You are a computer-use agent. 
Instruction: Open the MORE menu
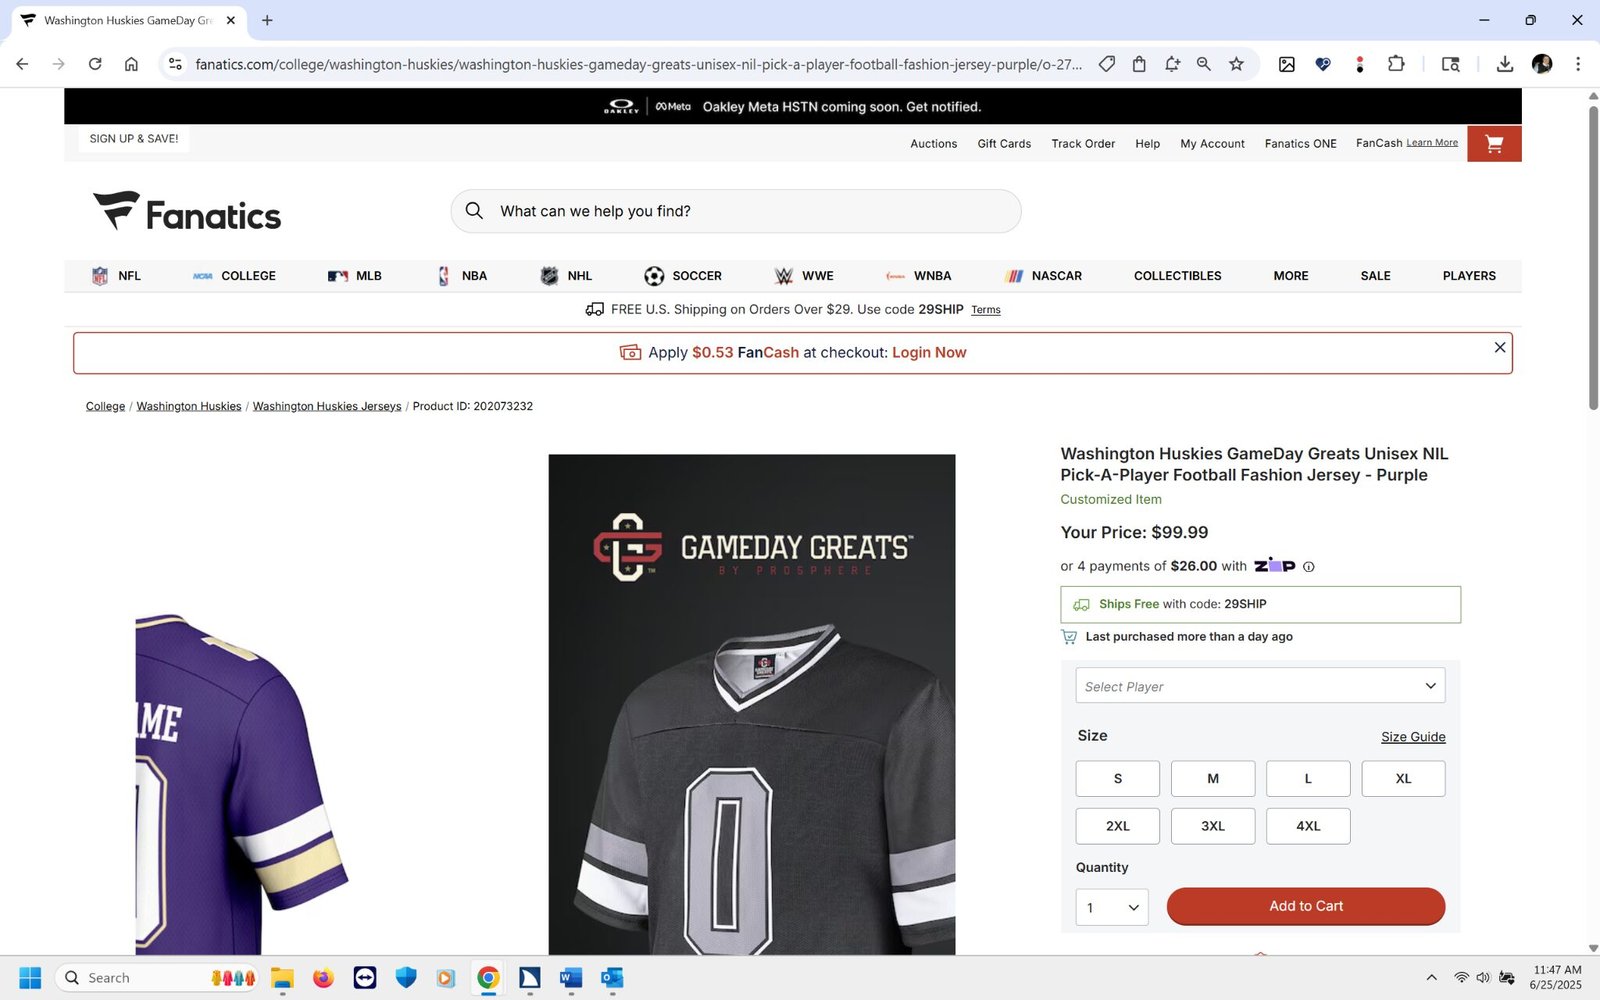click(x=1290, y=276)
